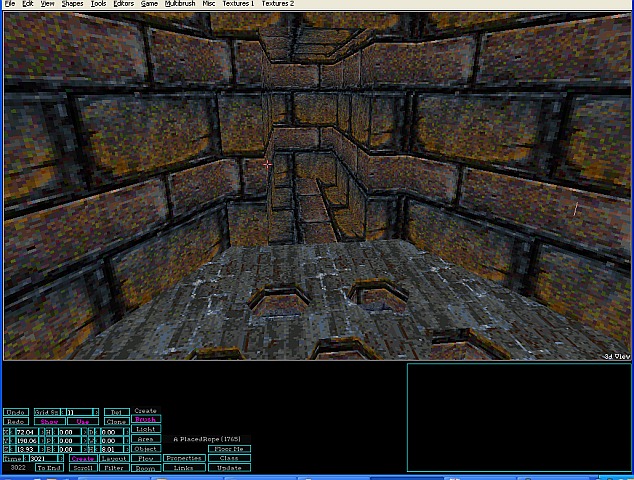Toggle the Use grid option
The height and width of the screenshot is (480, 634).
point(83,421)
